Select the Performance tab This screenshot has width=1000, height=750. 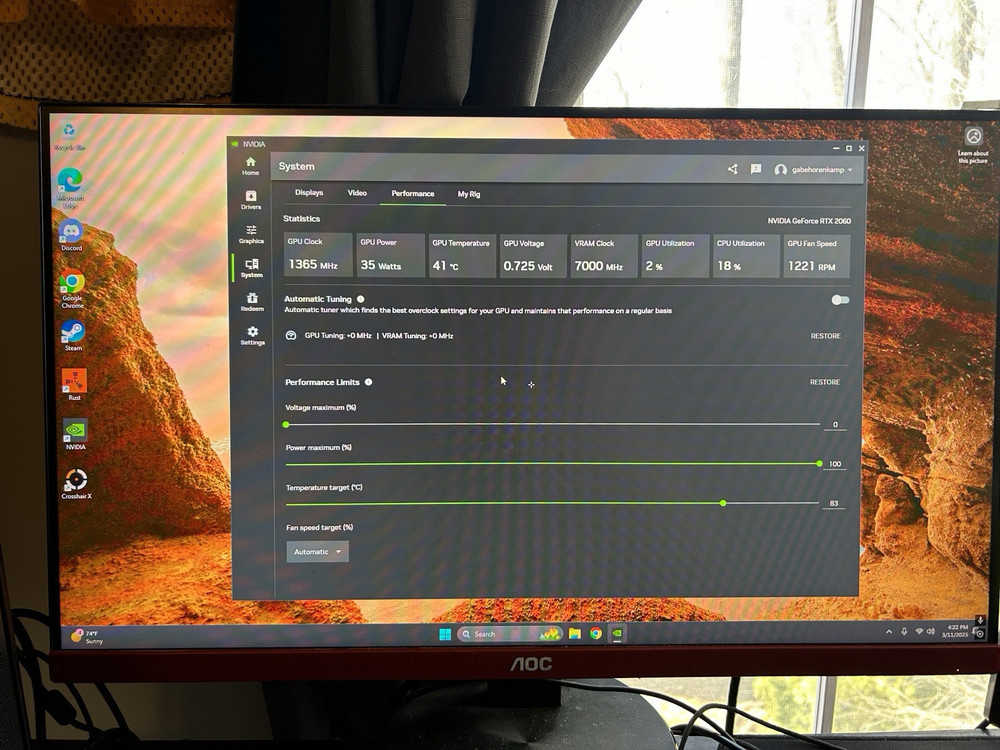pos(413,193)
